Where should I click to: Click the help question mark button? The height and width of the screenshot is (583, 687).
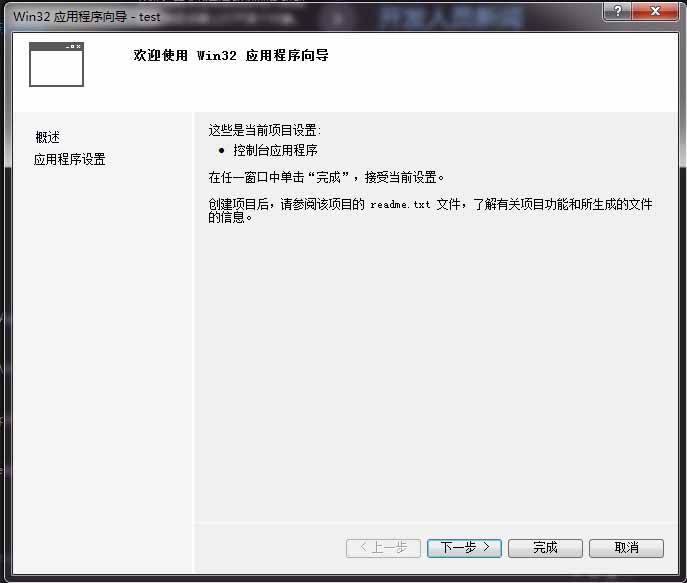pos(617,11)
